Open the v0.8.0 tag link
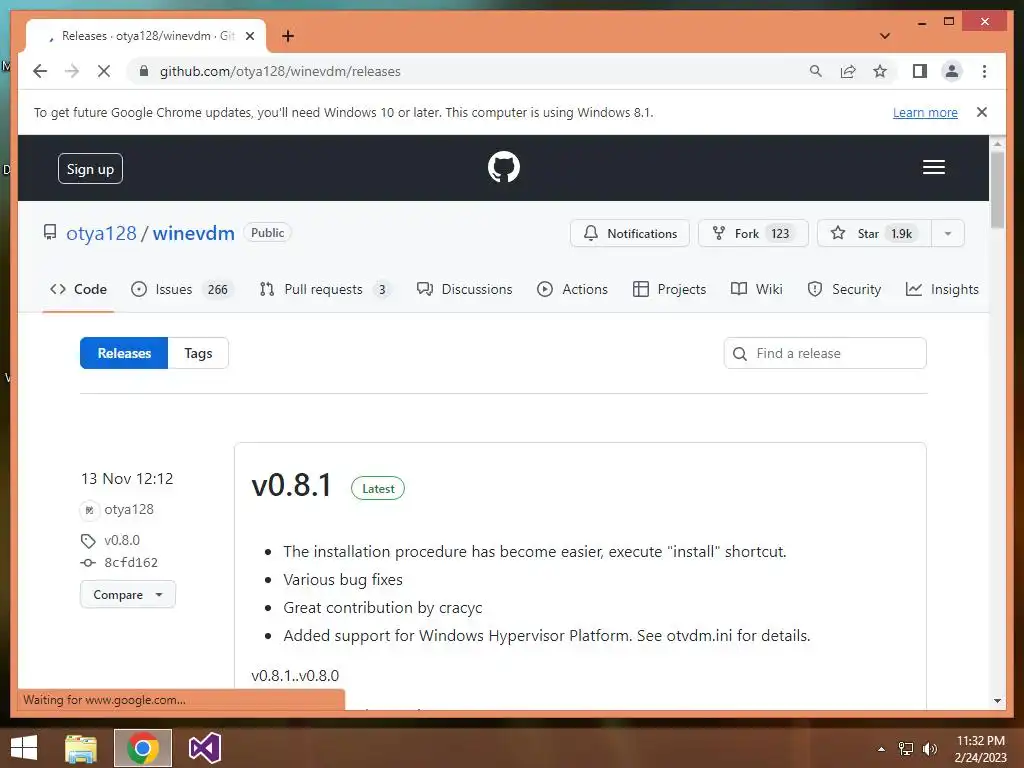This screenshot has height=768, width=1024. coord(122,540)
